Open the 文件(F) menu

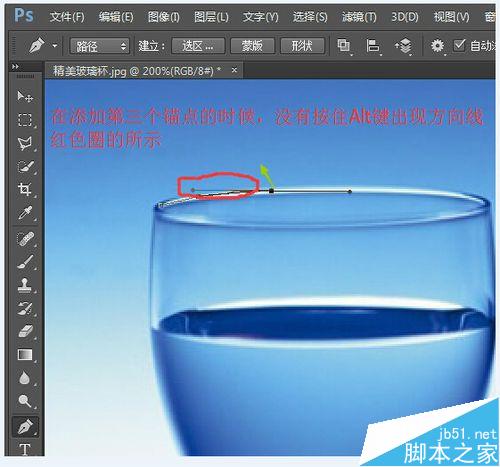(x=67, y=16)
